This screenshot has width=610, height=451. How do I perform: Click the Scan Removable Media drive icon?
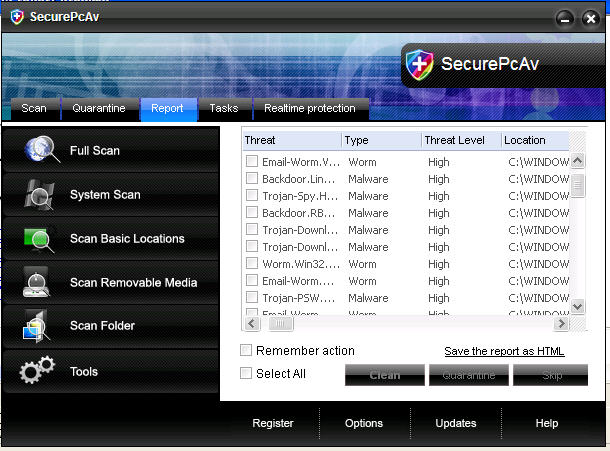36,282
